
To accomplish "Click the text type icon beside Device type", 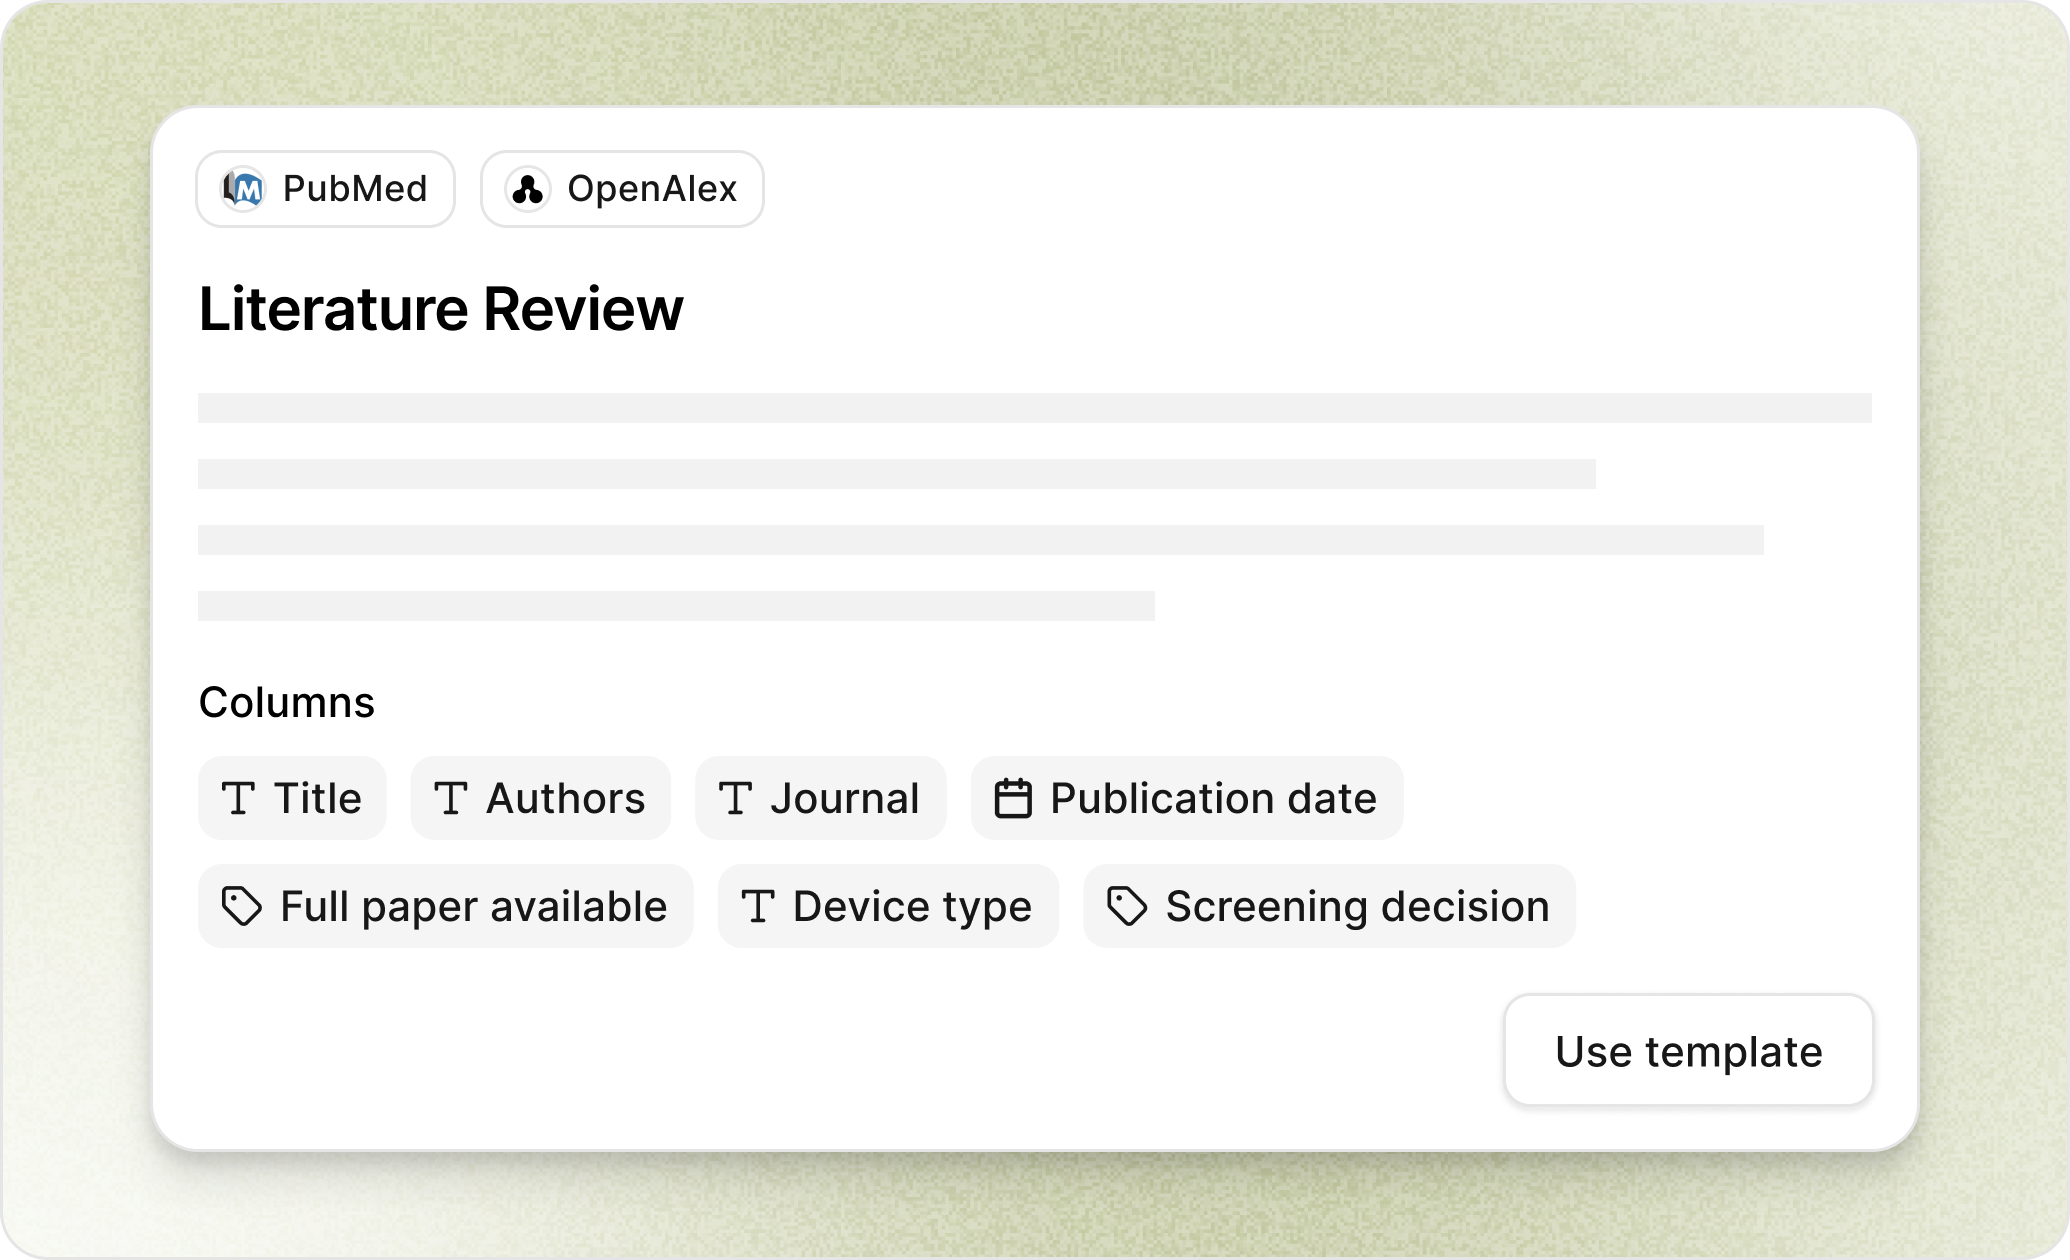I will point(760,906).
